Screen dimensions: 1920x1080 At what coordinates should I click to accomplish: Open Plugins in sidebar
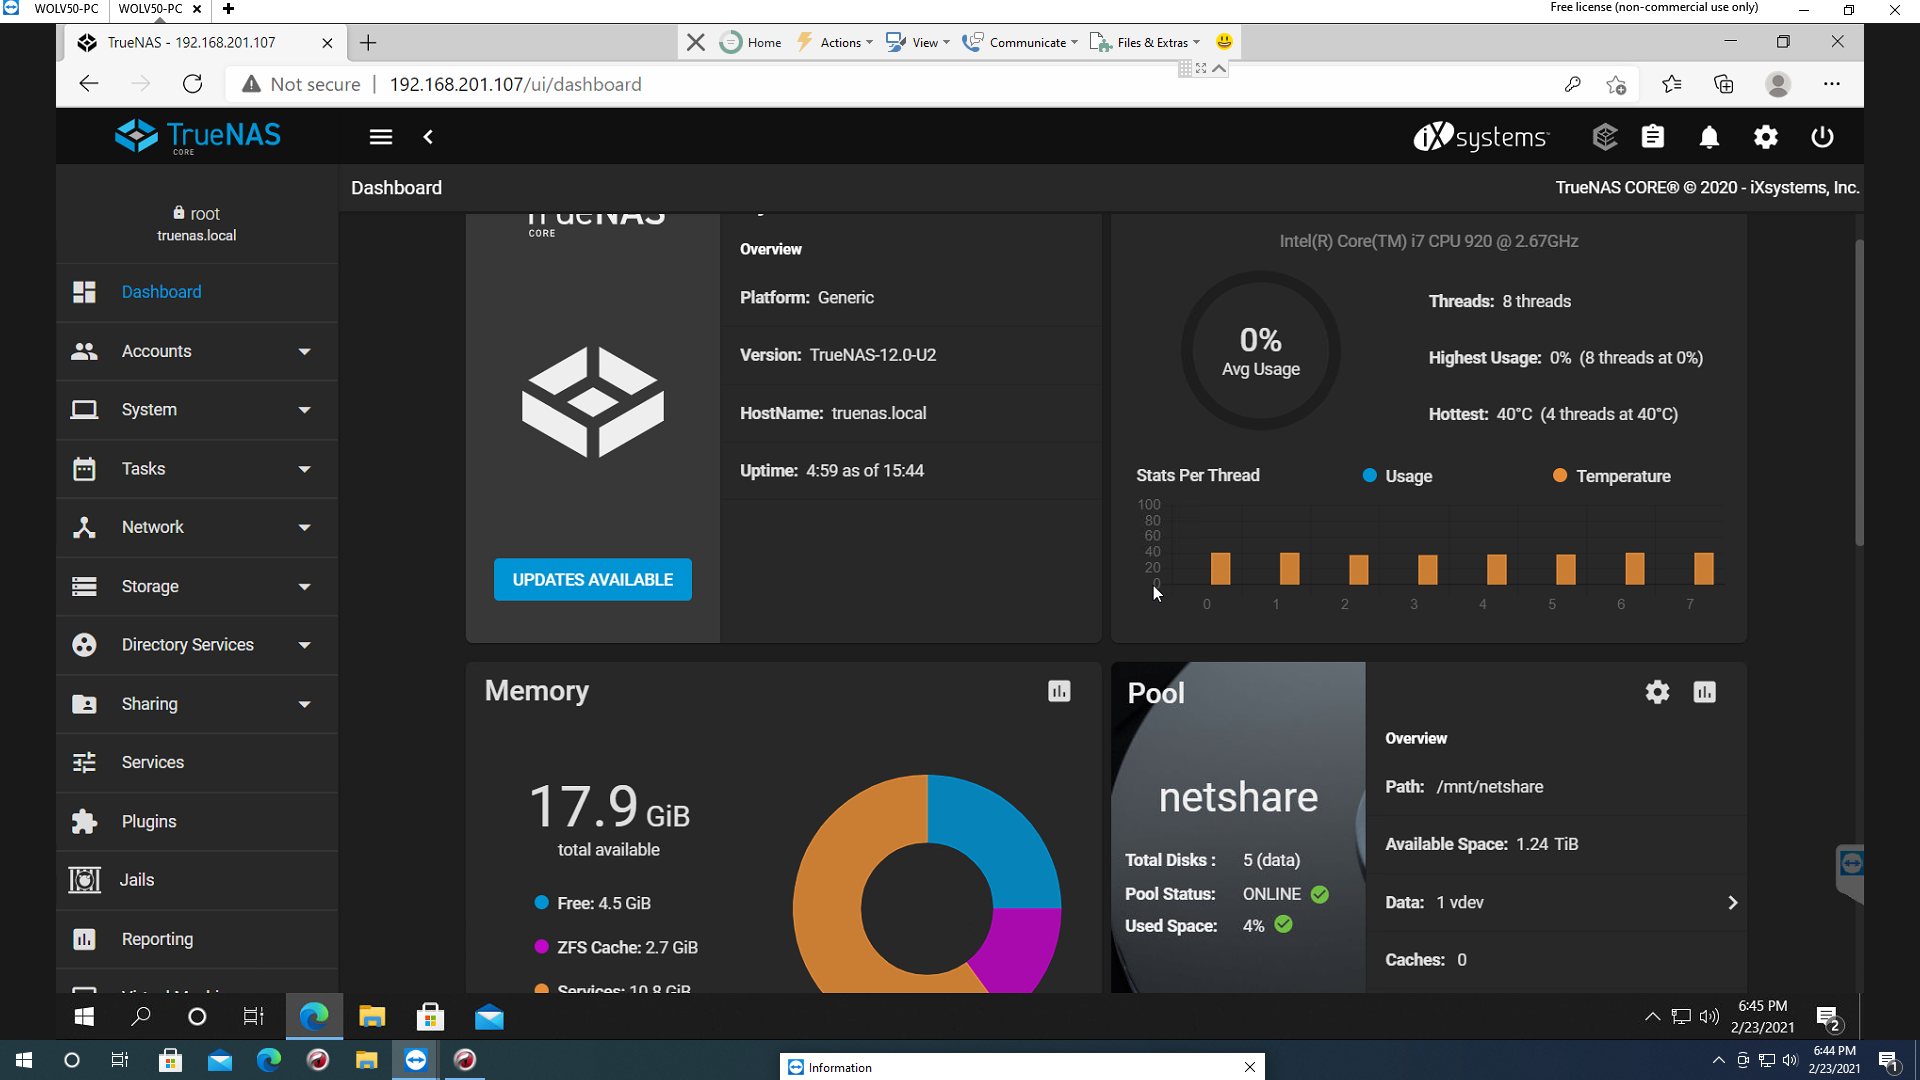pos(197,821)
